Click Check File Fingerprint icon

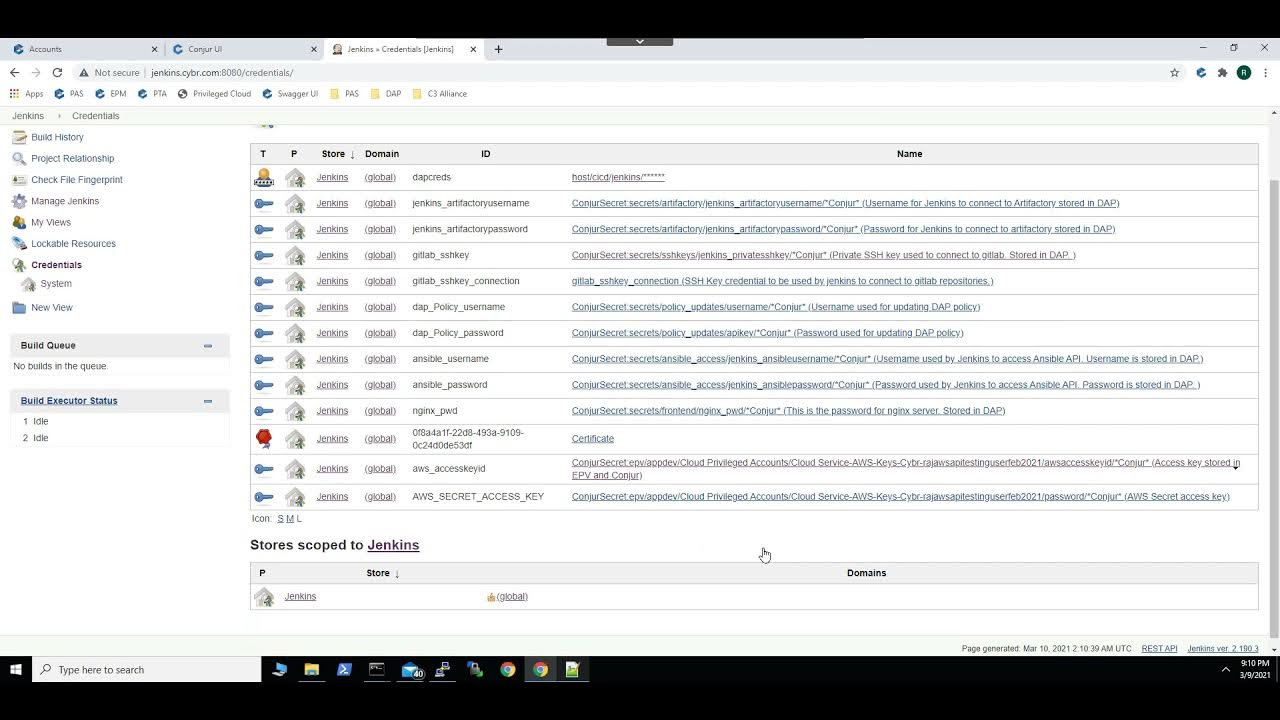pos(19,180)
